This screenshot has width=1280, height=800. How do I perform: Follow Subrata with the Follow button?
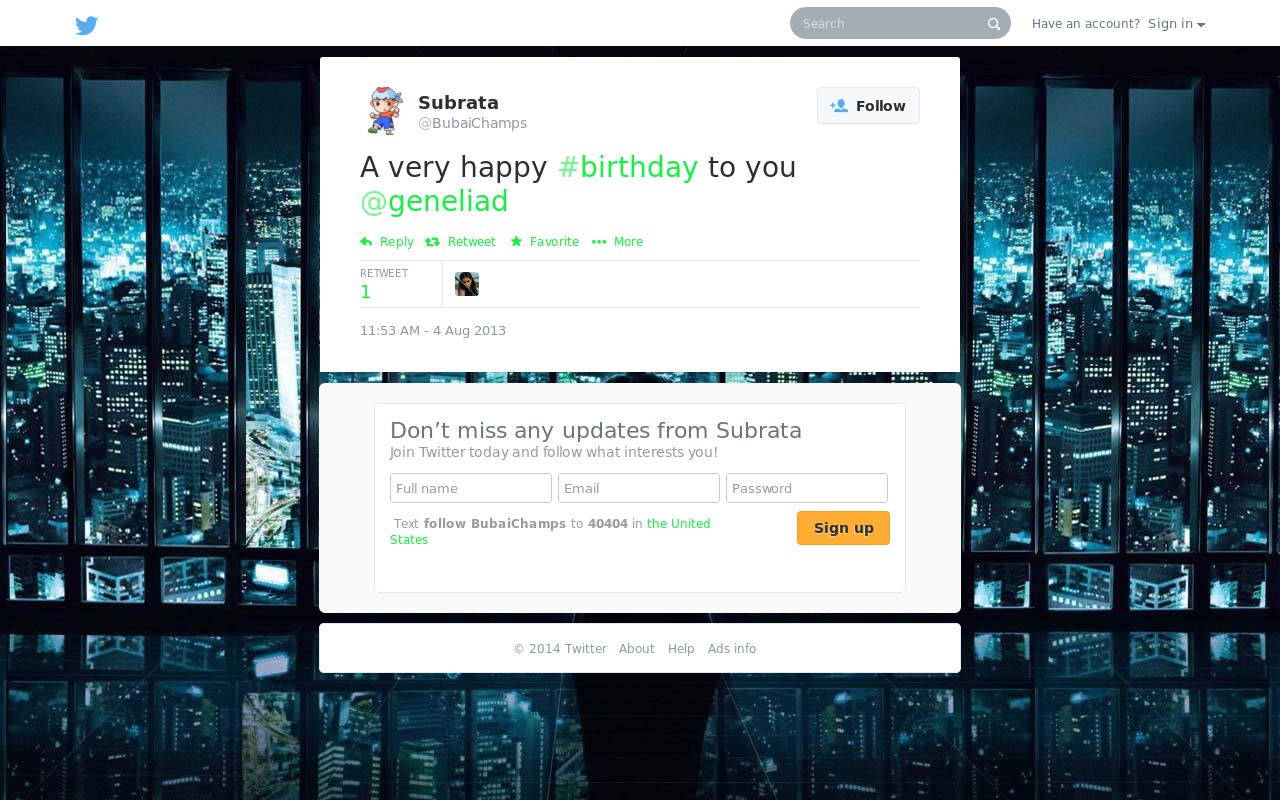[868, 106]
